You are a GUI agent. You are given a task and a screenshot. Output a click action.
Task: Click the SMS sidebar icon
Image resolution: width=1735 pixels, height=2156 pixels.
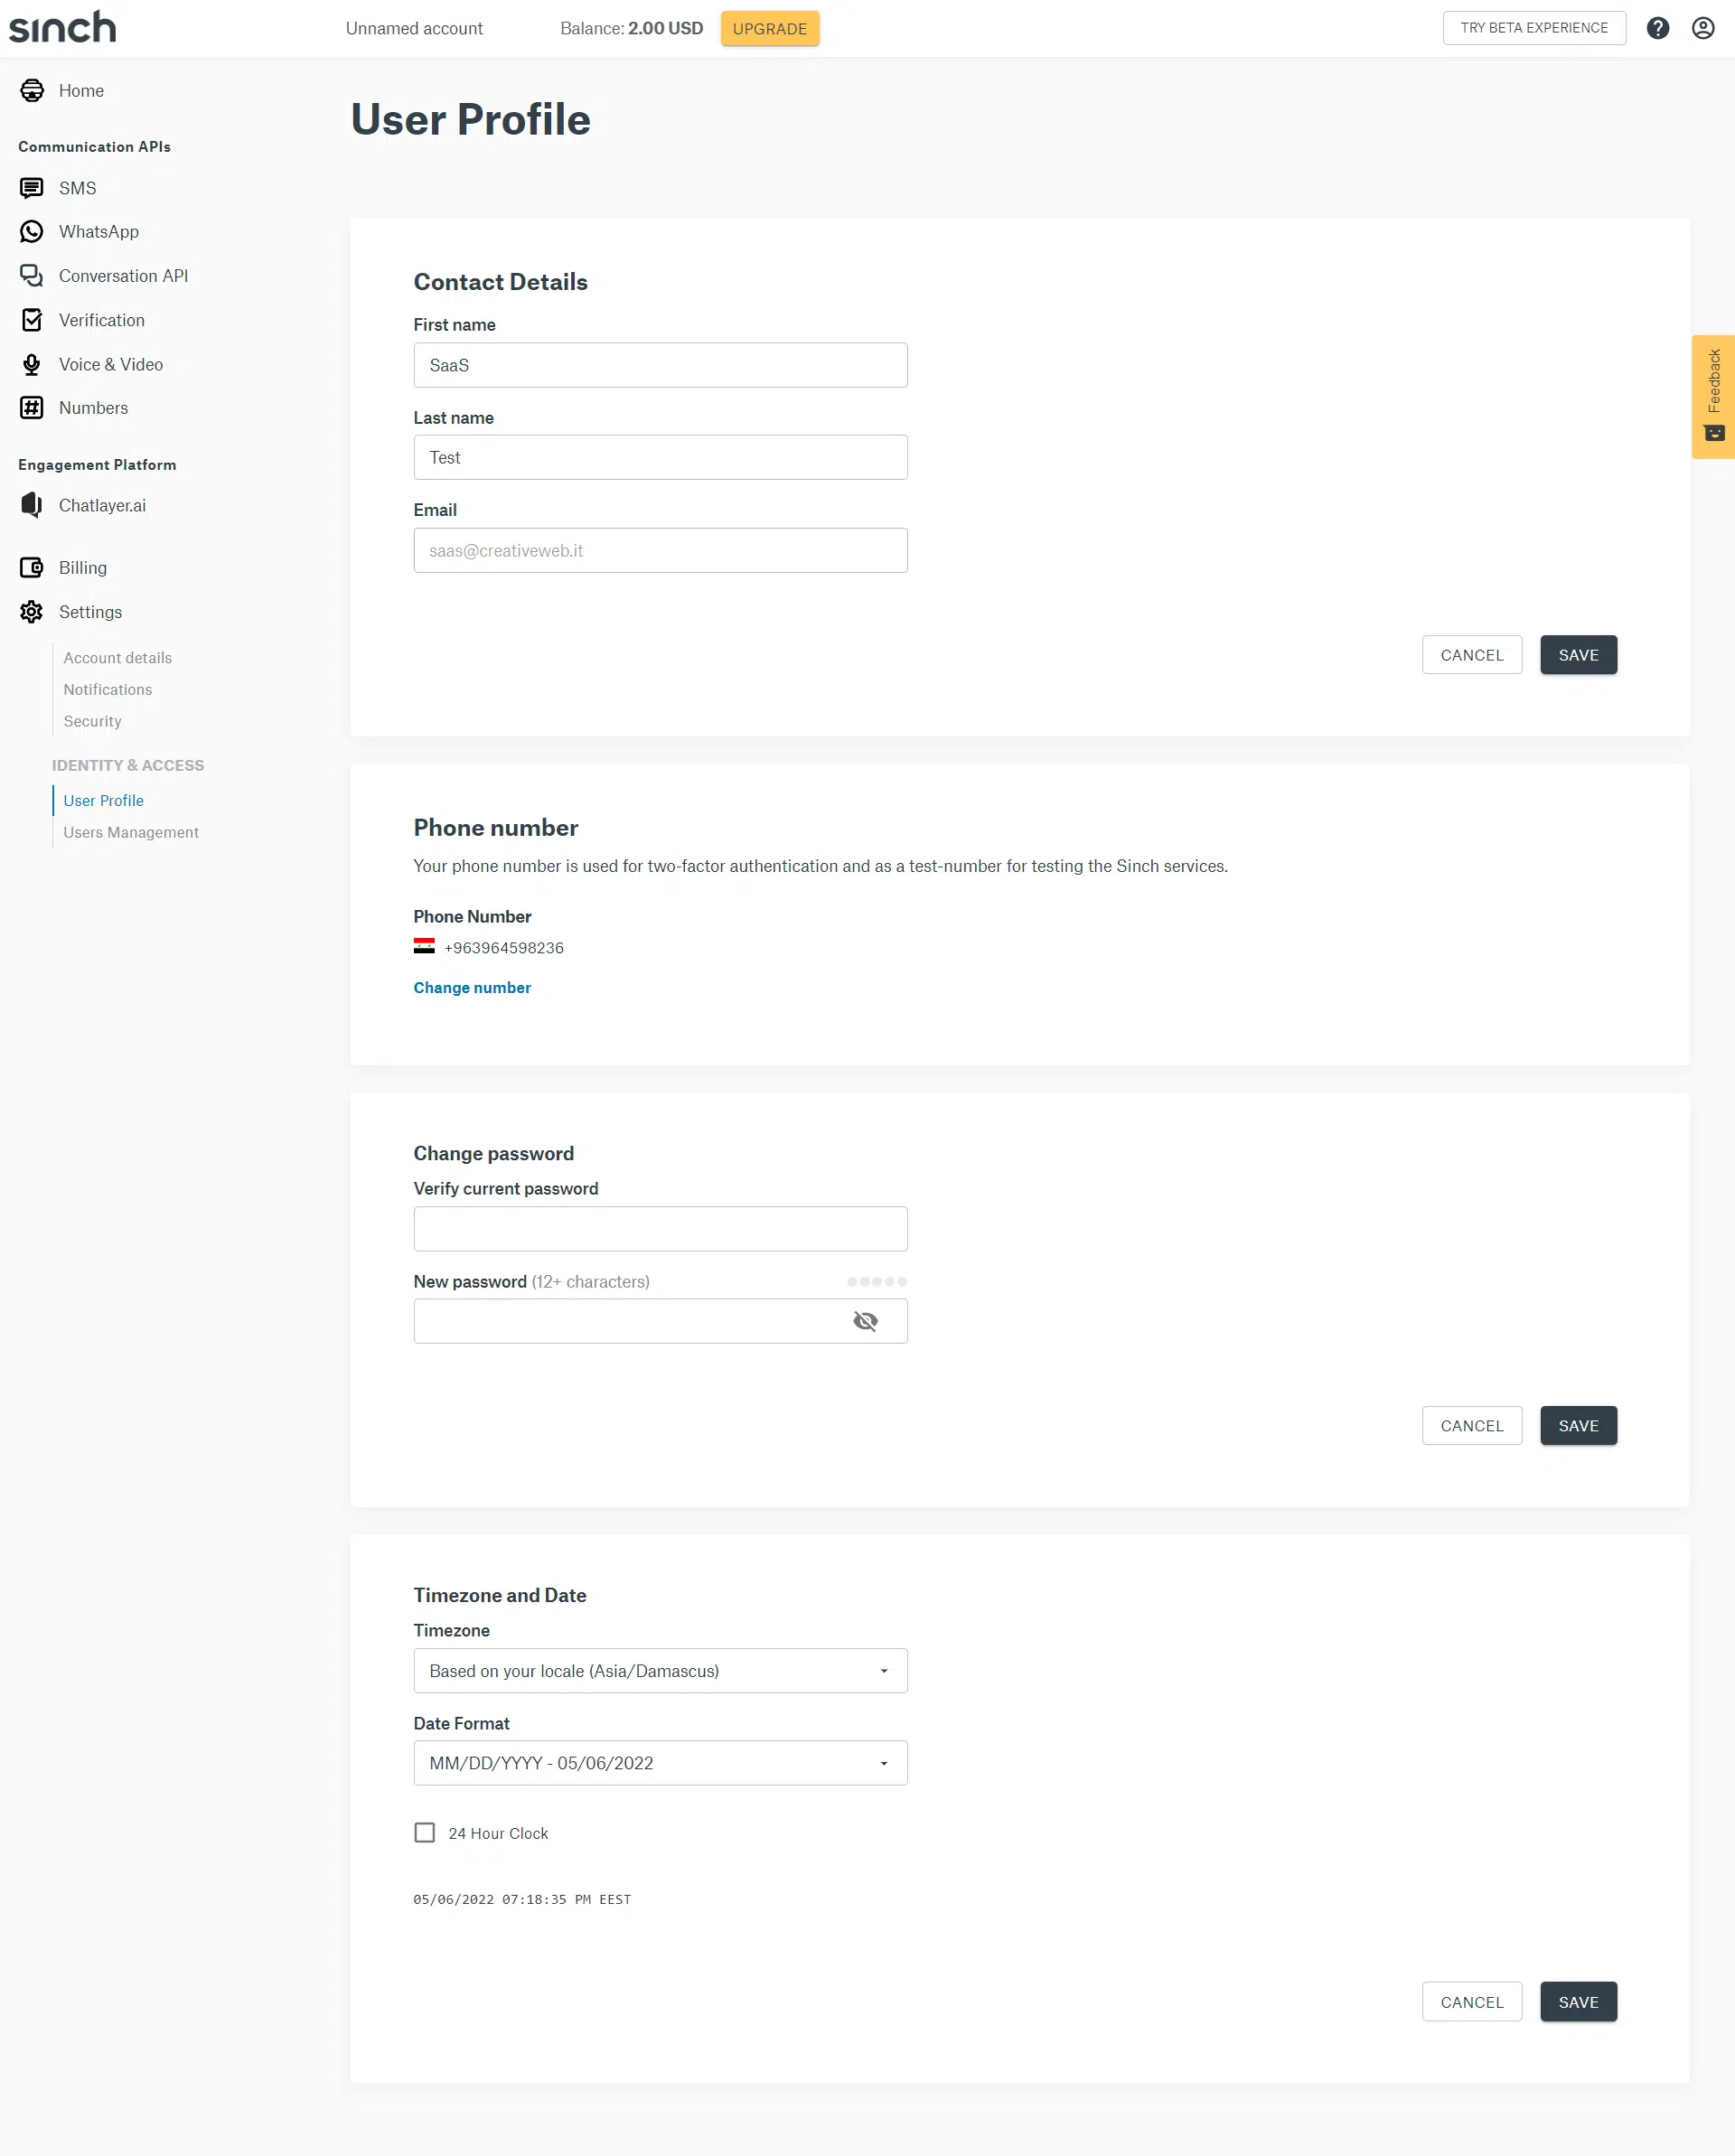[x=31, y=188]
